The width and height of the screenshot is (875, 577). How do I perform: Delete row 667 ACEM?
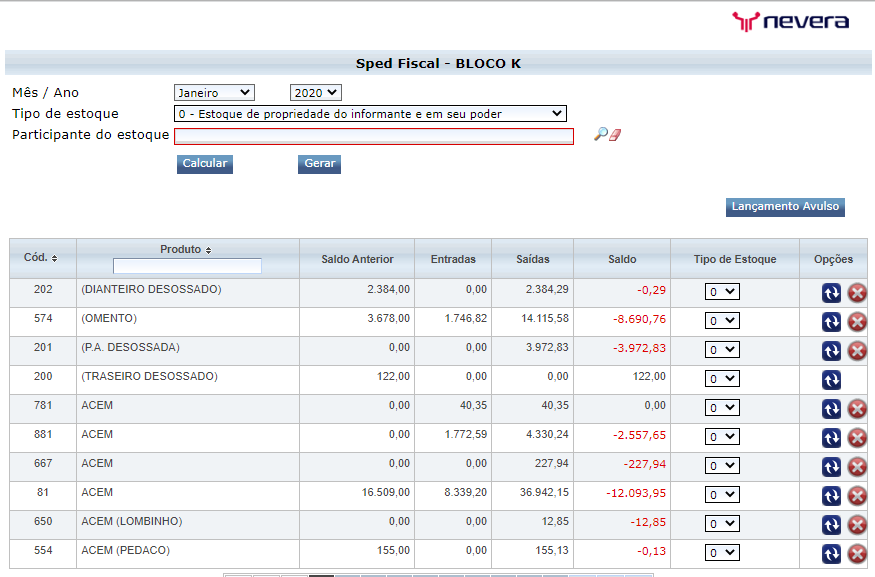coord(857,467)
